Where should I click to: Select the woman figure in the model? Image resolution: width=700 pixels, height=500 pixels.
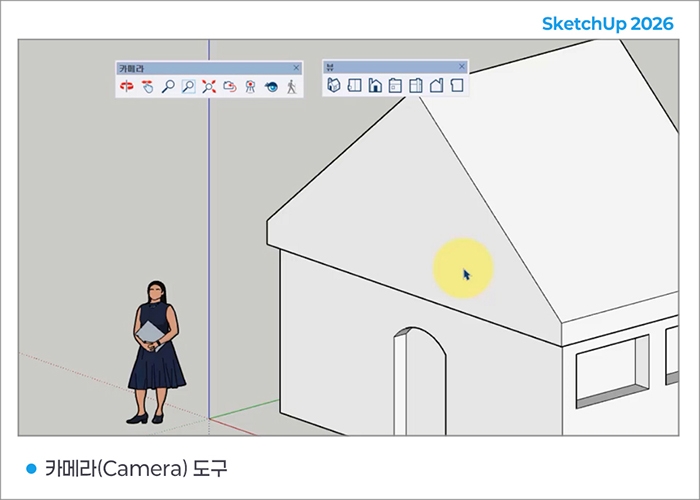(156, 353)
